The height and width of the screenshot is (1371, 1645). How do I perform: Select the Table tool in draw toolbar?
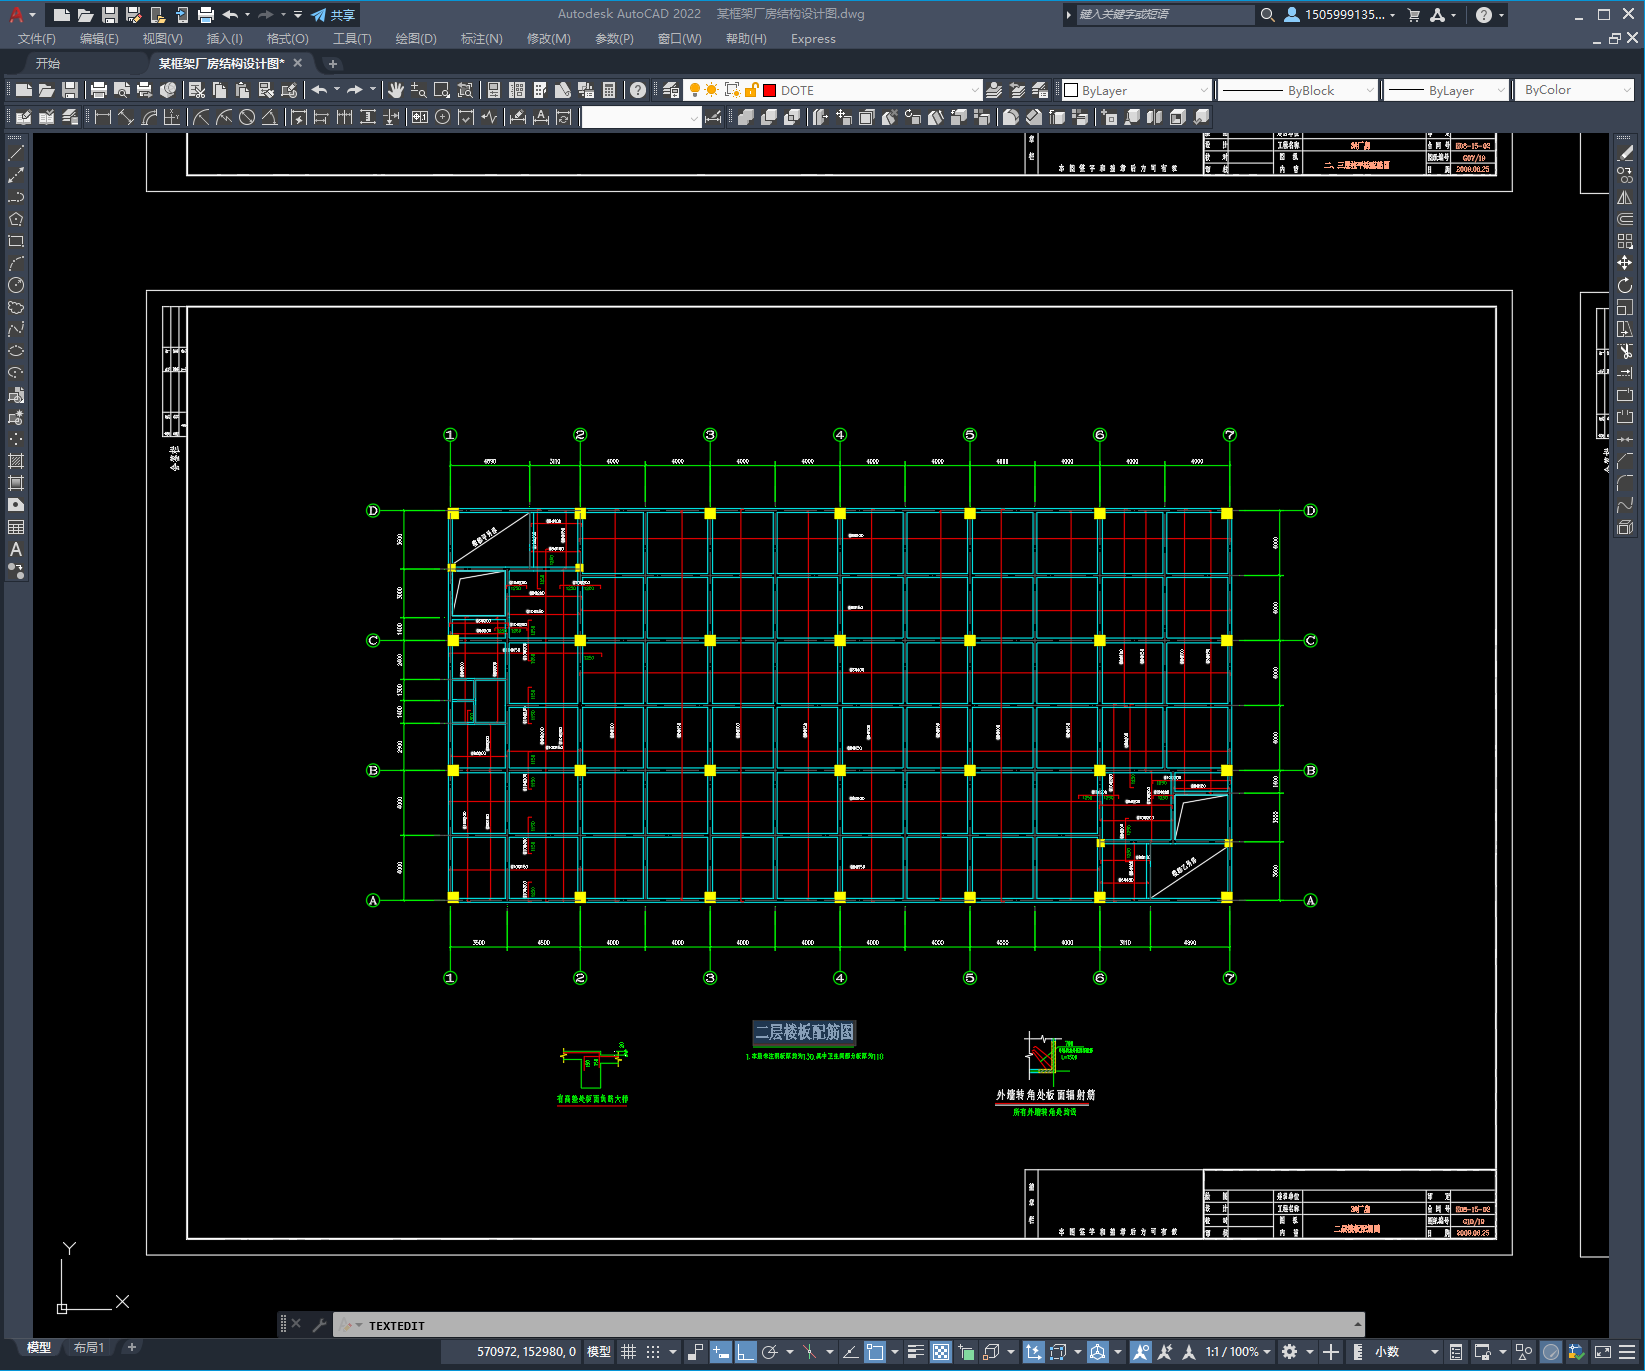pos(16,527)
